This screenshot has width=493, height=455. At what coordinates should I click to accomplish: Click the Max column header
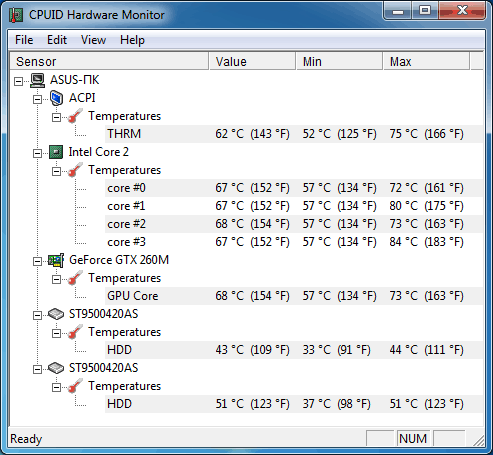click(x=426, y=61)
